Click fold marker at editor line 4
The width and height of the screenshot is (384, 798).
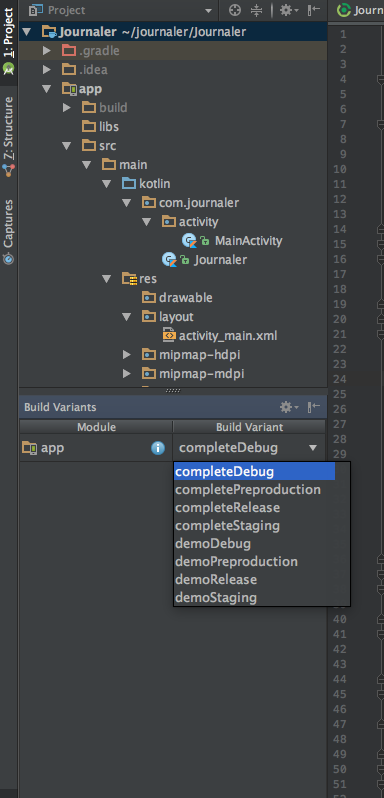coord(379,79)
